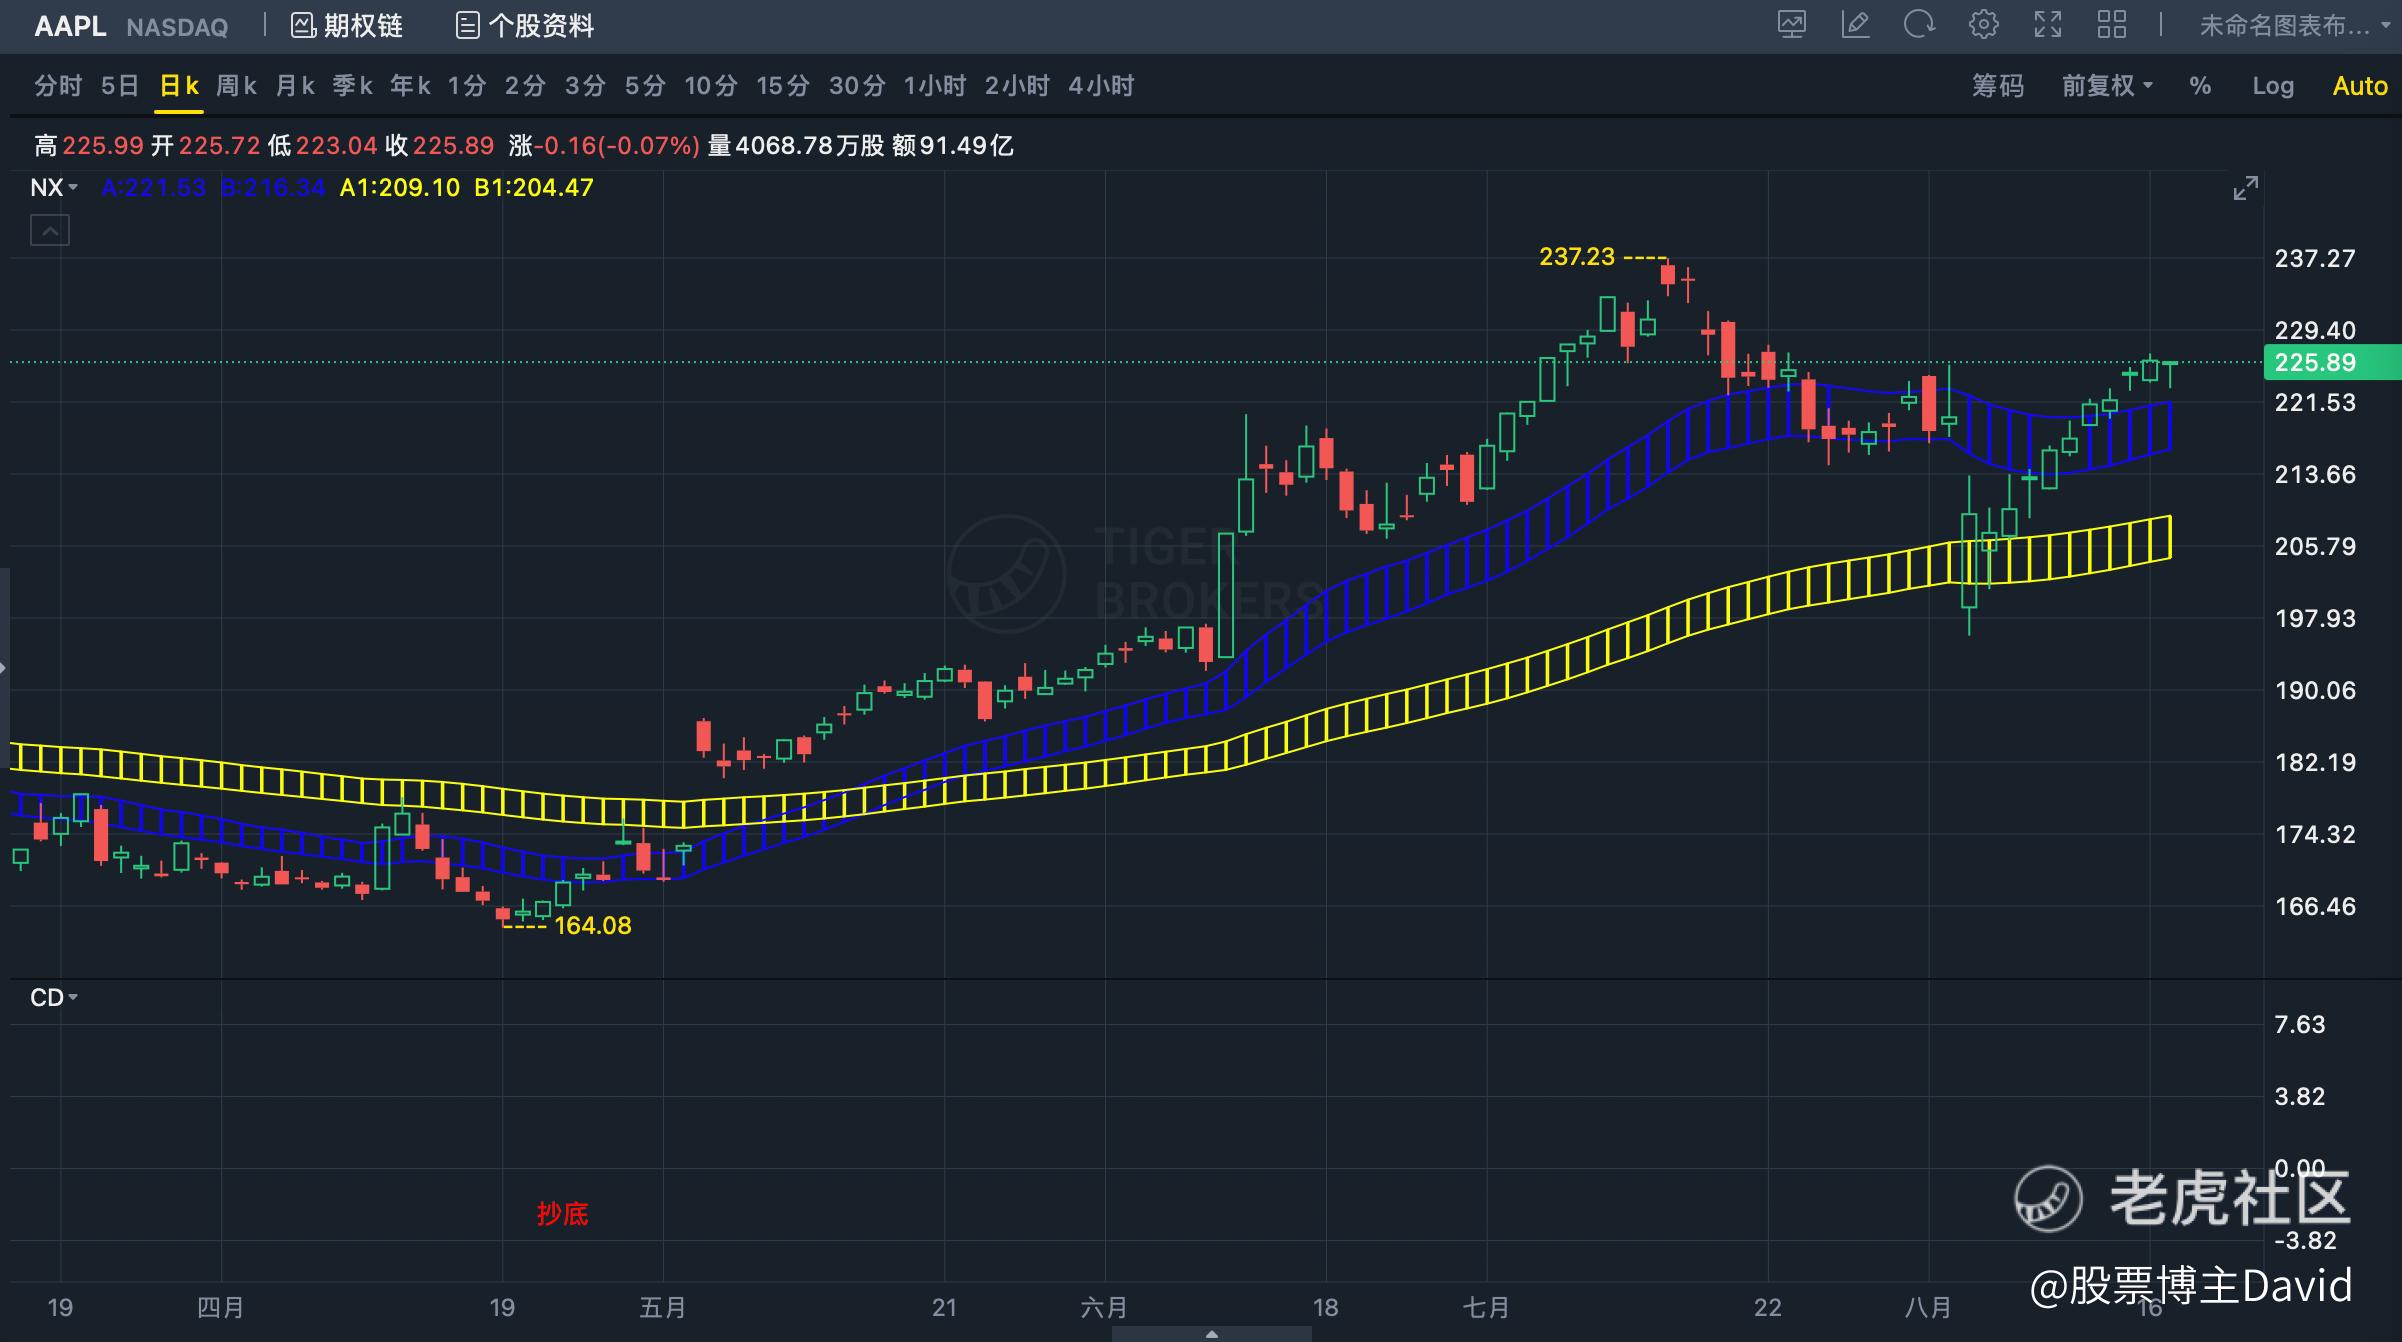Open chart settings gear icon
This screenshot has height=1342, width=2402.
tap(1984, 25)
